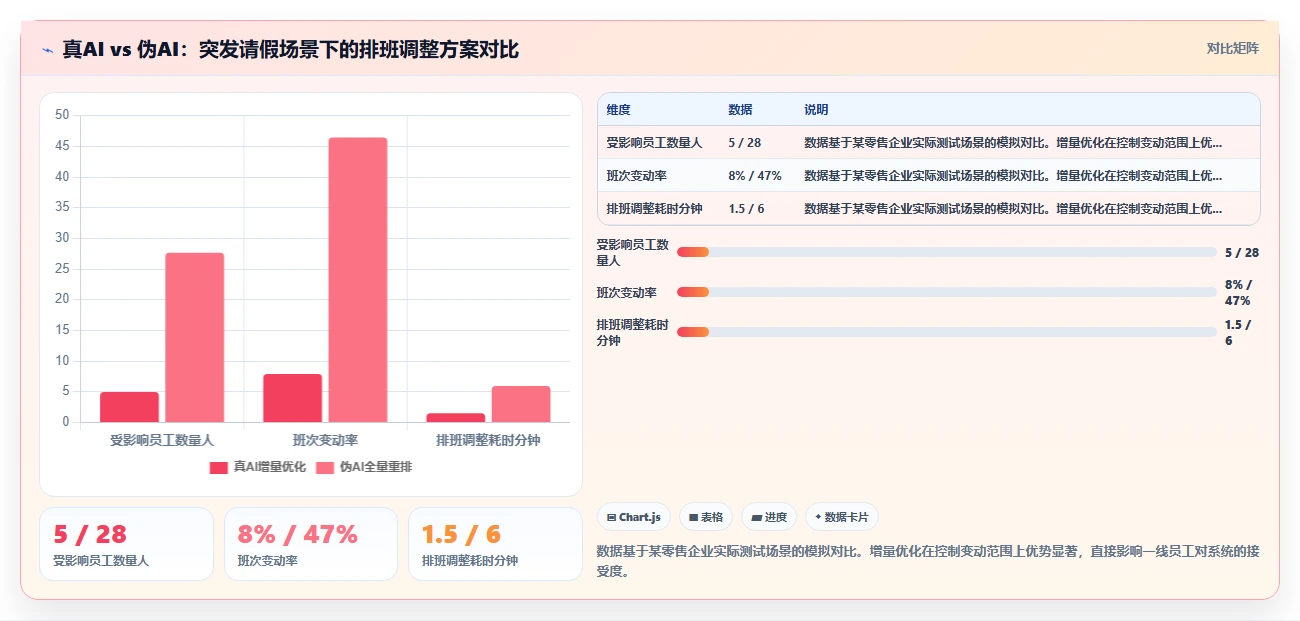
Task: Click table value 1.5 / 6
Action: coord(746,209)
